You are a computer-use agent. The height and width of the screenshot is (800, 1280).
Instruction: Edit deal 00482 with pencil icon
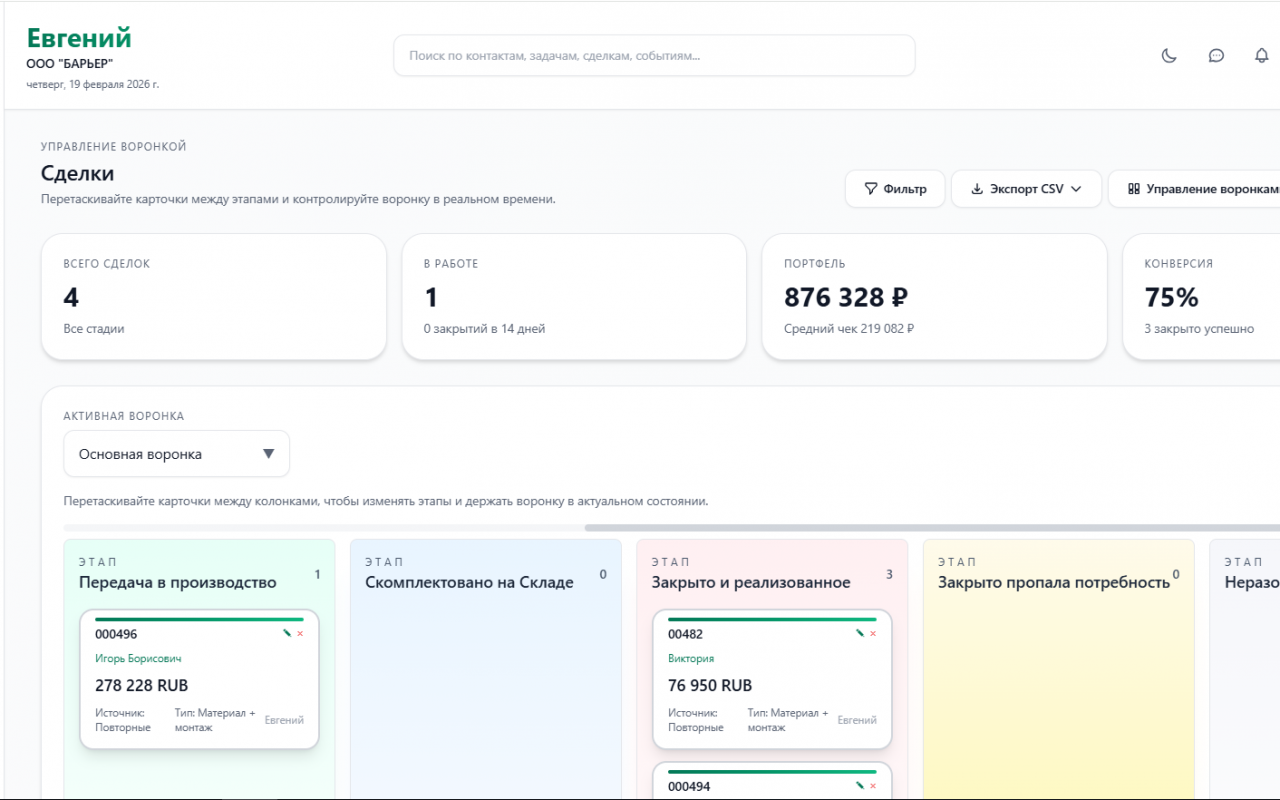[860, 634]
